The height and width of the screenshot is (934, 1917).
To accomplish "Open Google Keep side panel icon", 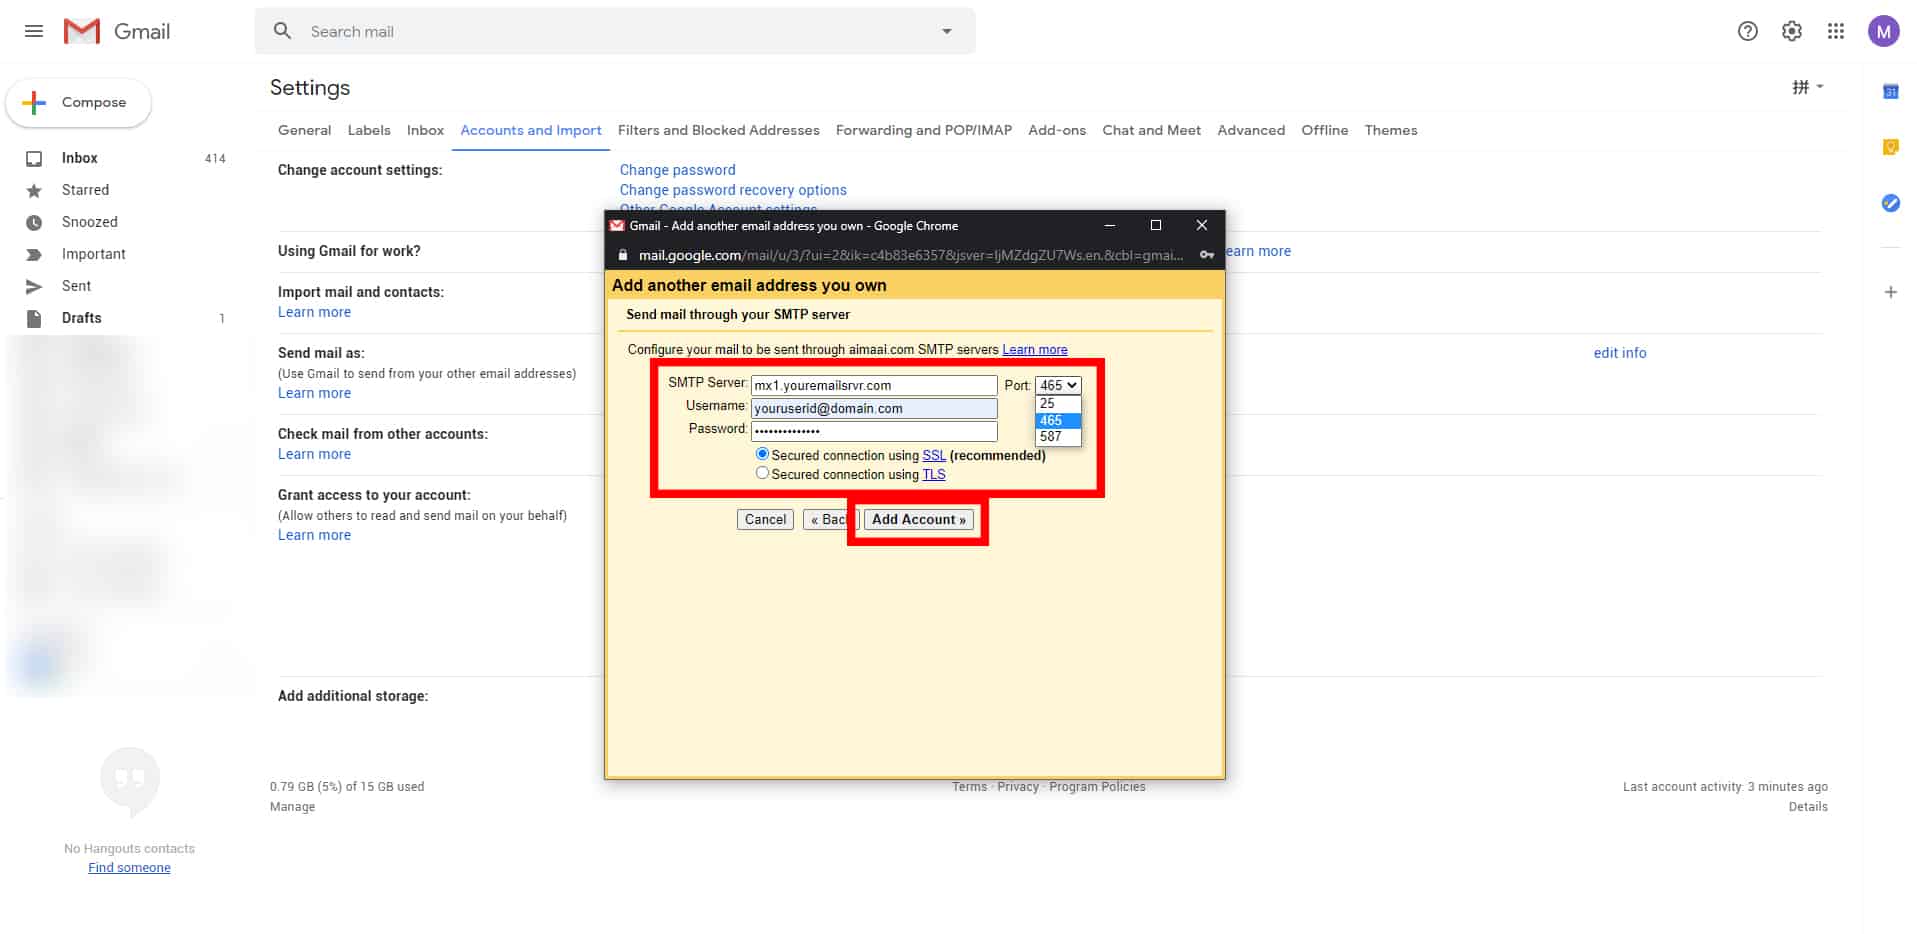I will click(x=1890, y=147).
